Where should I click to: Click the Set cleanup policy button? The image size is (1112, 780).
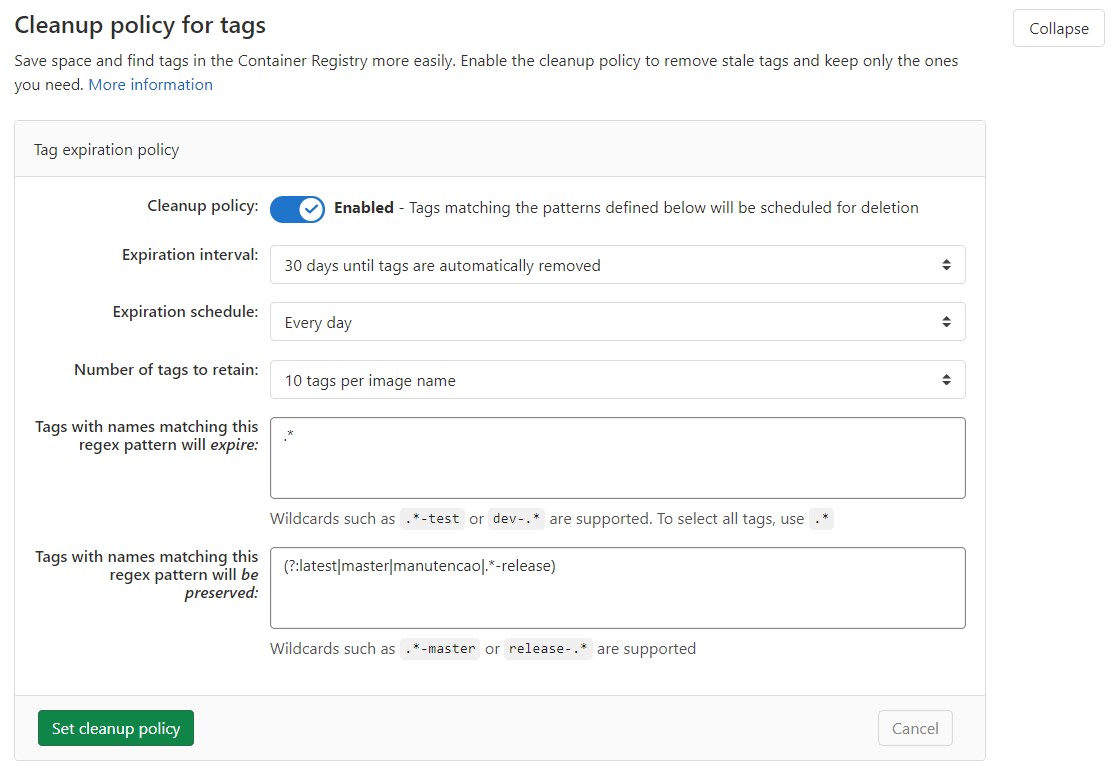(x=115, y=728)
